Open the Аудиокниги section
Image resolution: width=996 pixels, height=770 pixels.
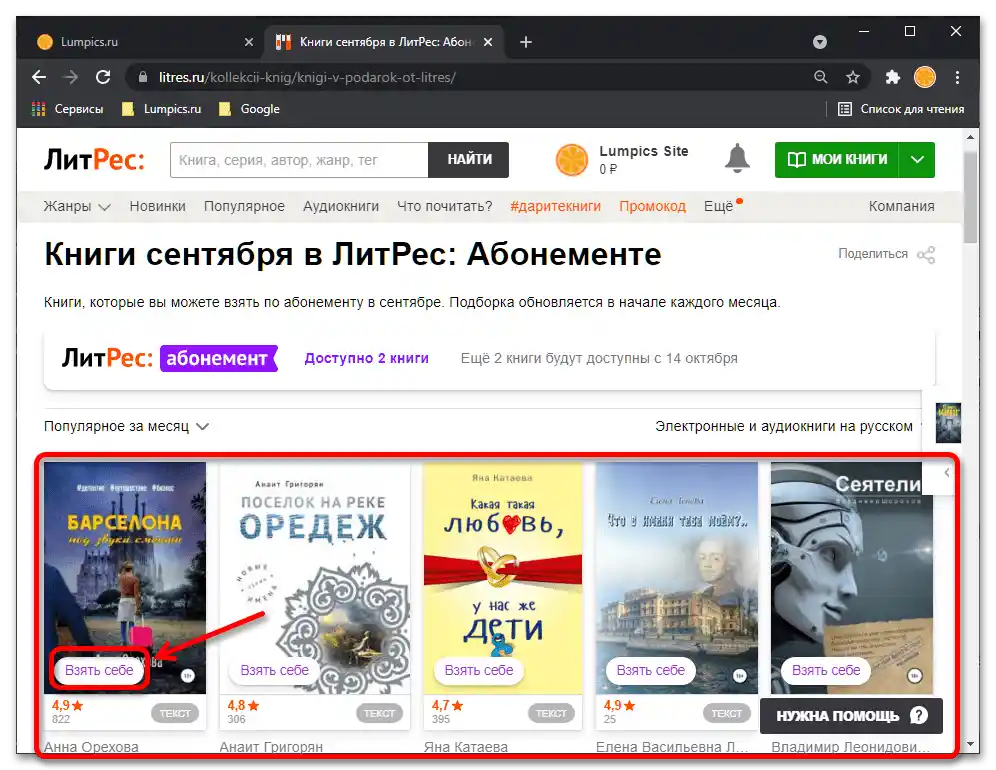(x=340, y=206)
